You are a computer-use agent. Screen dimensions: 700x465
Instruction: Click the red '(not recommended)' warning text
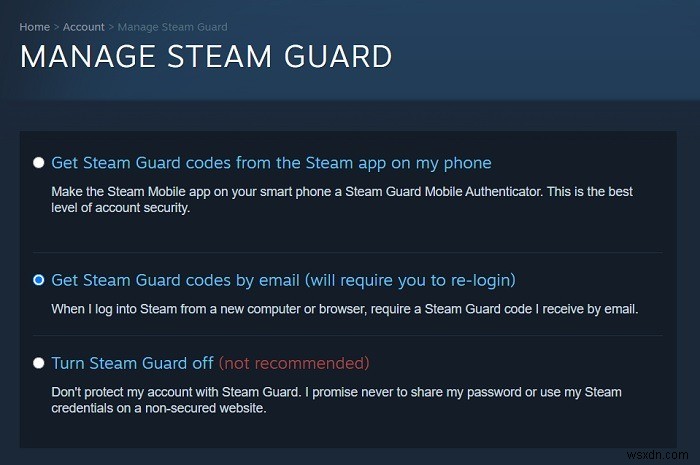[294, 363]
